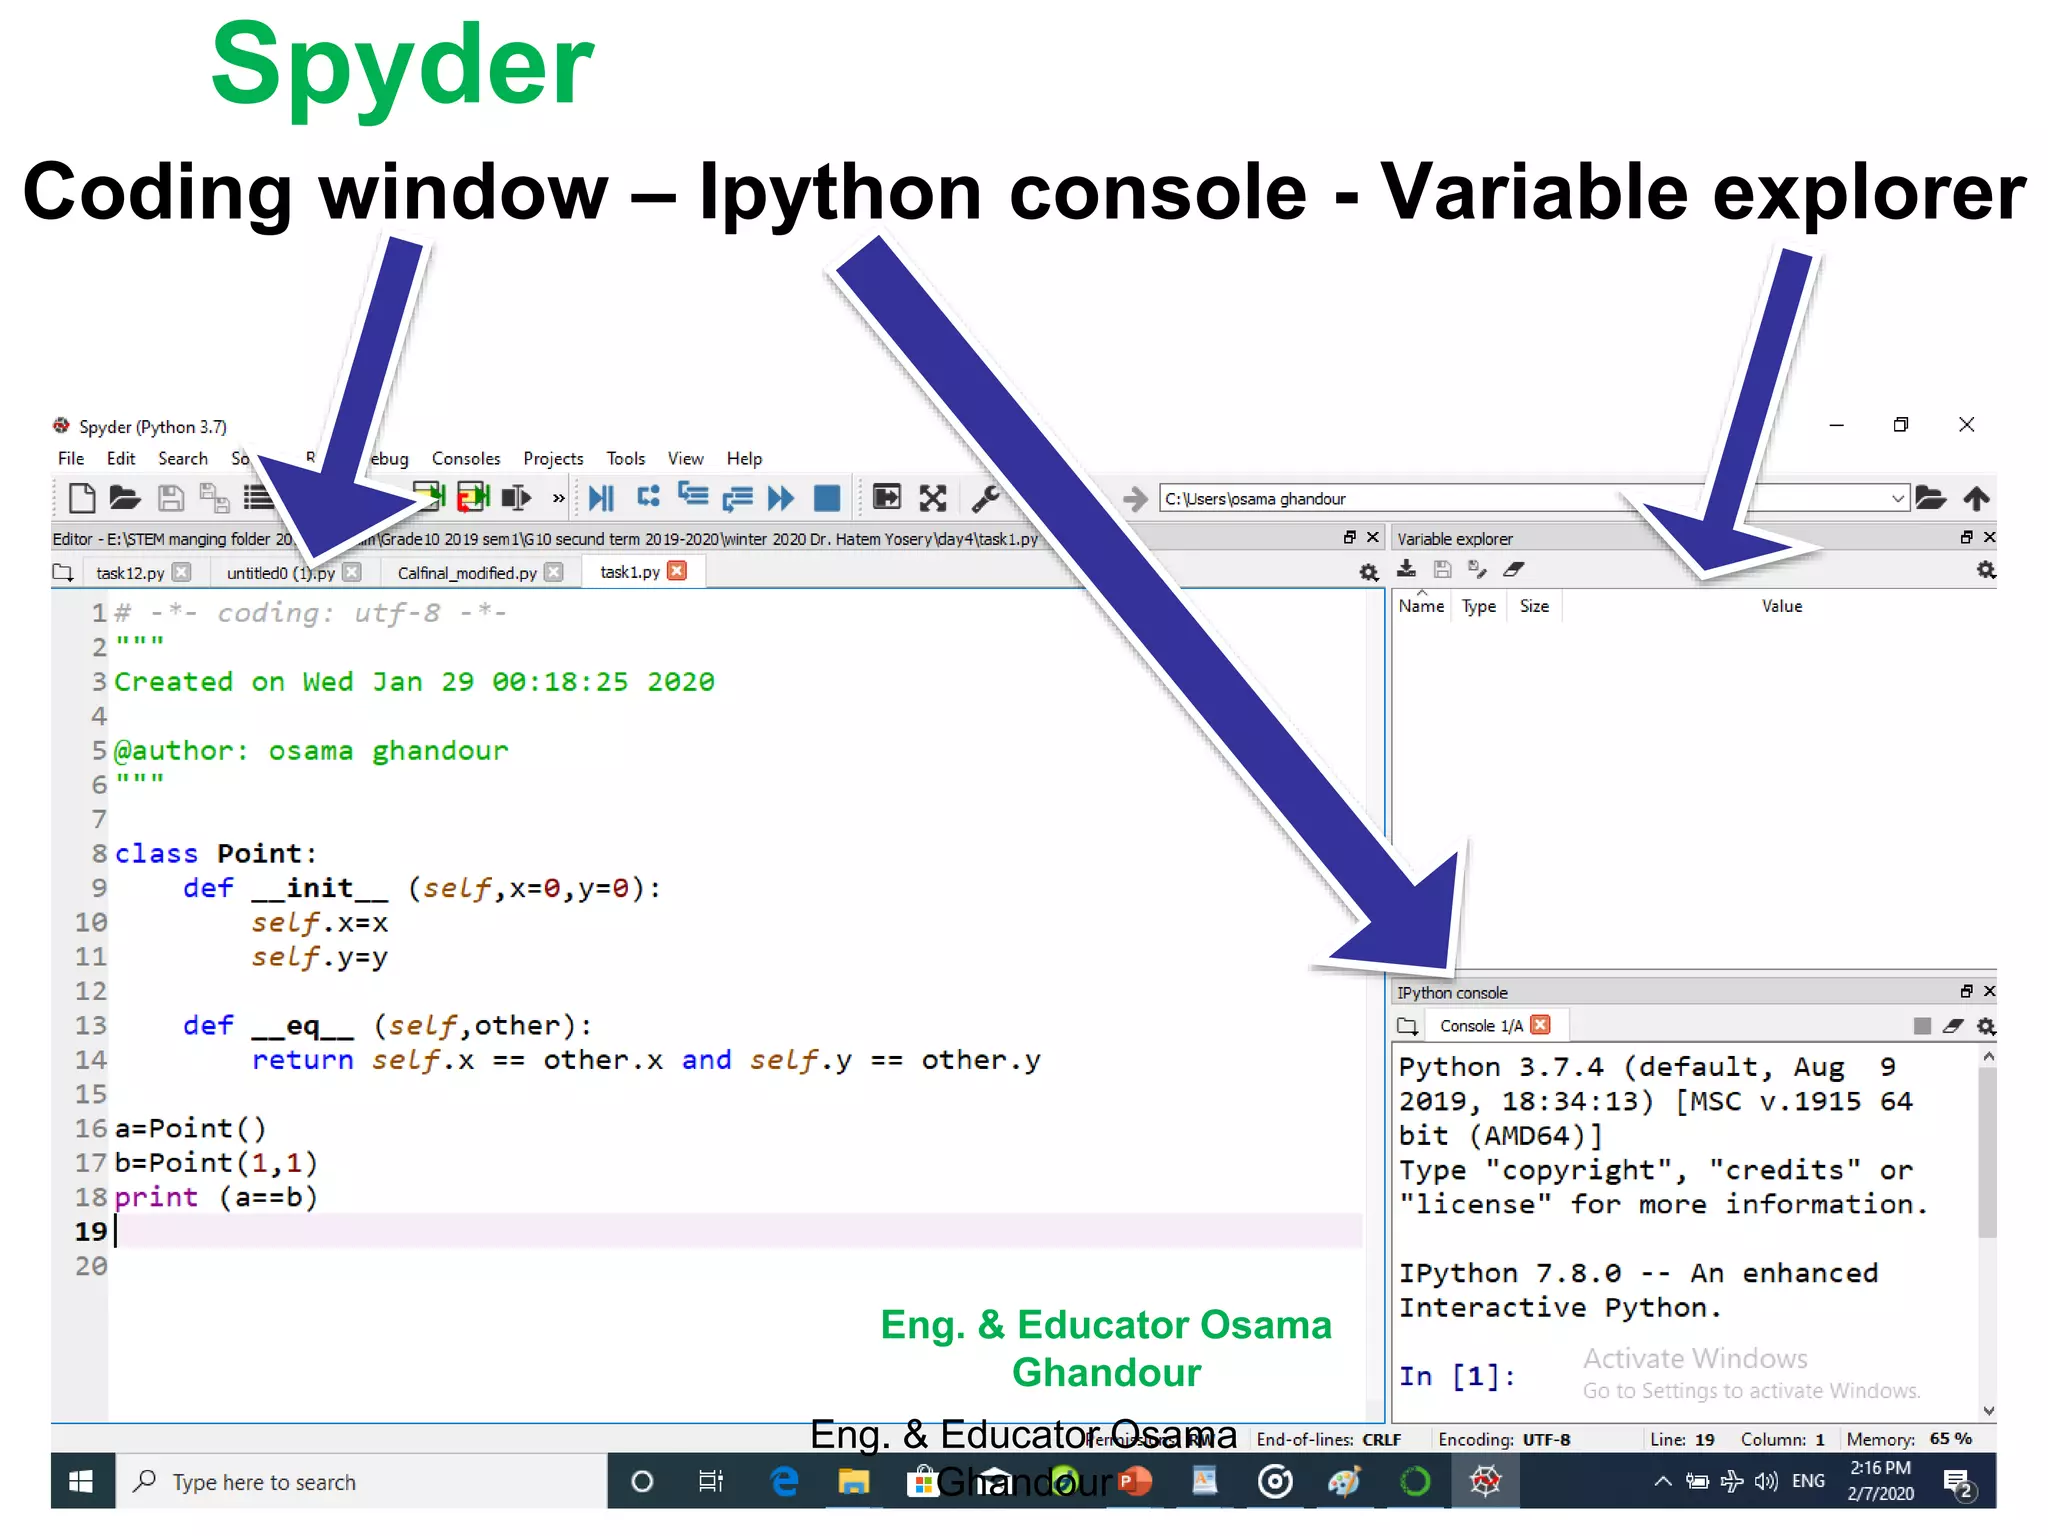Open the View menu
The height and width of the screenshot is (1536, 2048).
pyautogui.click(x=686, y=458)
